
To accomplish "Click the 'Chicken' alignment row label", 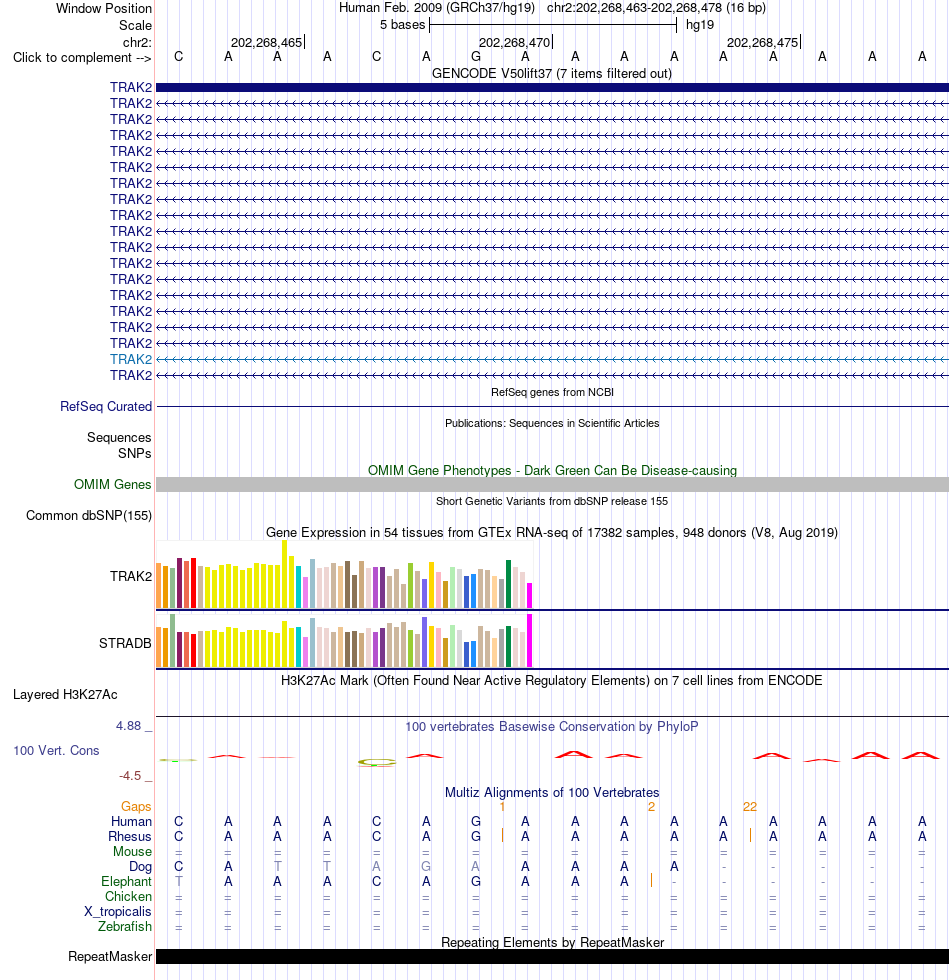I will (x=128, y=896).
